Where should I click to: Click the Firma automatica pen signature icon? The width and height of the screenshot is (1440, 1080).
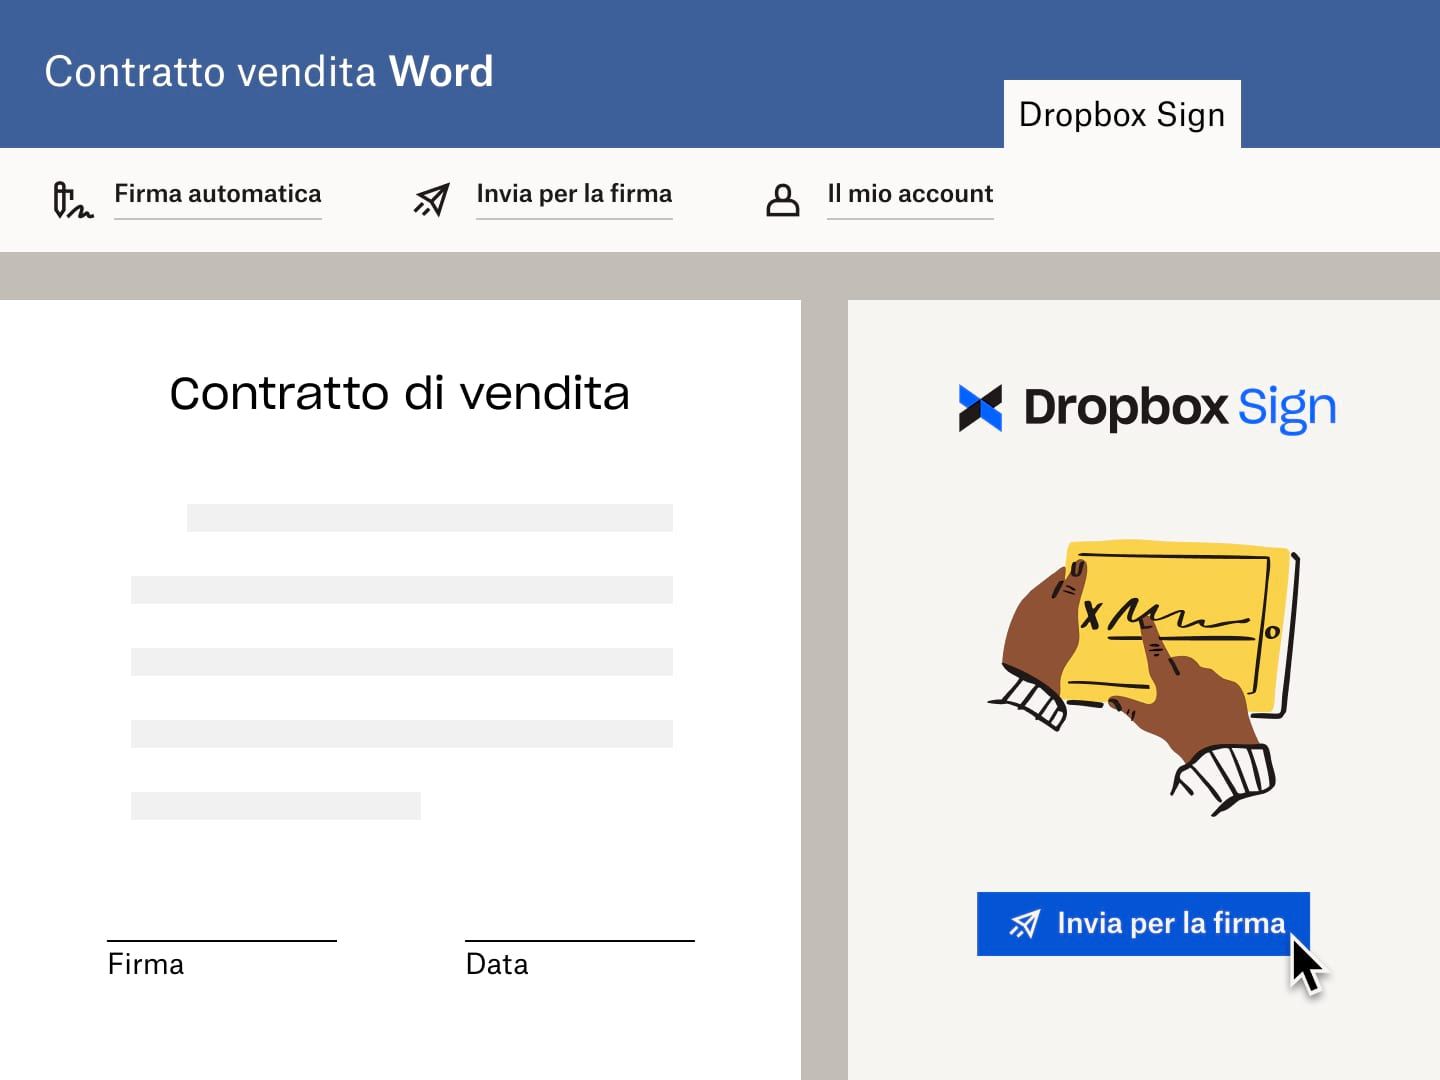[x=72, y=200]
